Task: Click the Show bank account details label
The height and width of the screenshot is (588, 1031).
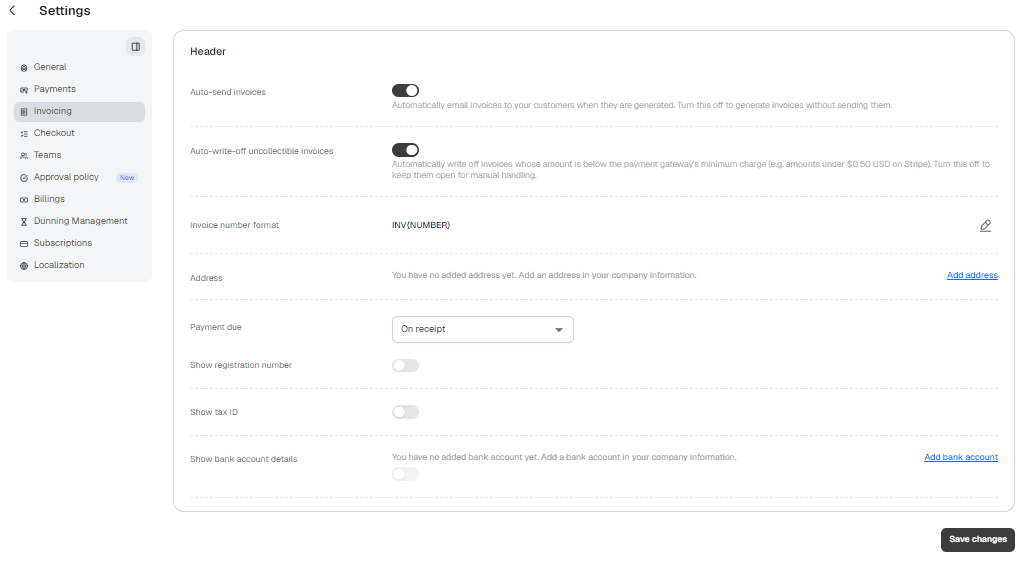Action: pos(243,459)
